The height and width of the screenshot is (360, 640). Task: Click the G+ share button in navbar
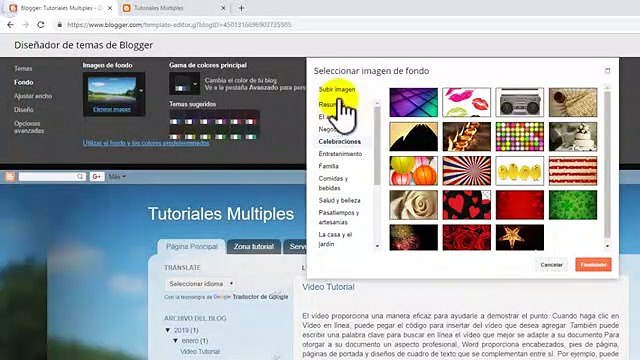97,176
